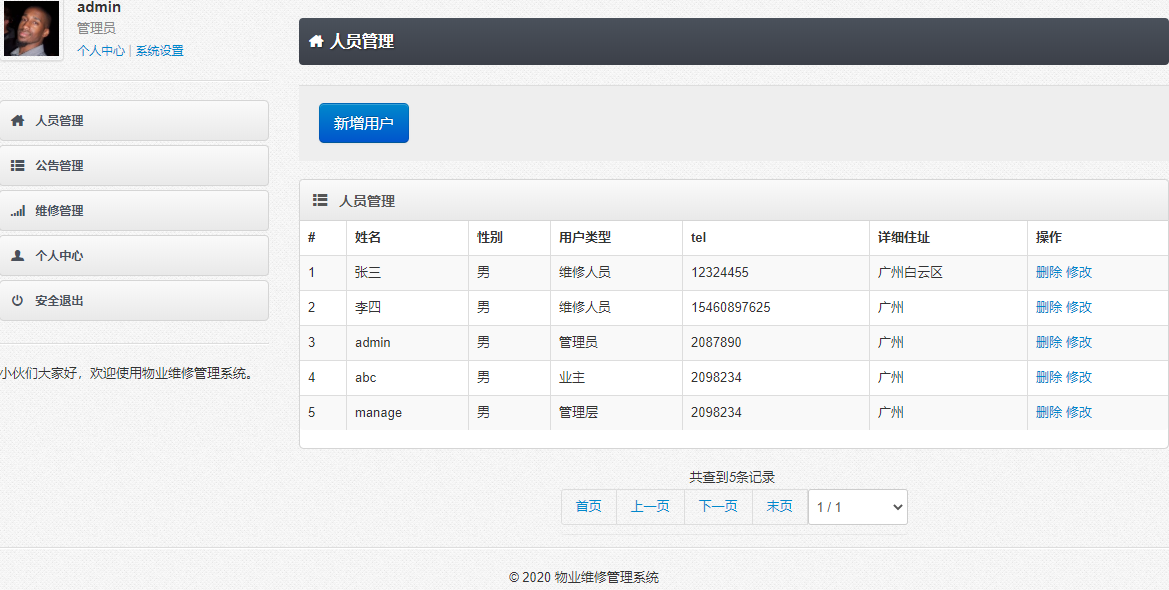Click the welcome message 小伙伴们大家好
Image resolution: width=1169 pixels, height=590 pixels.
point(128,373)
